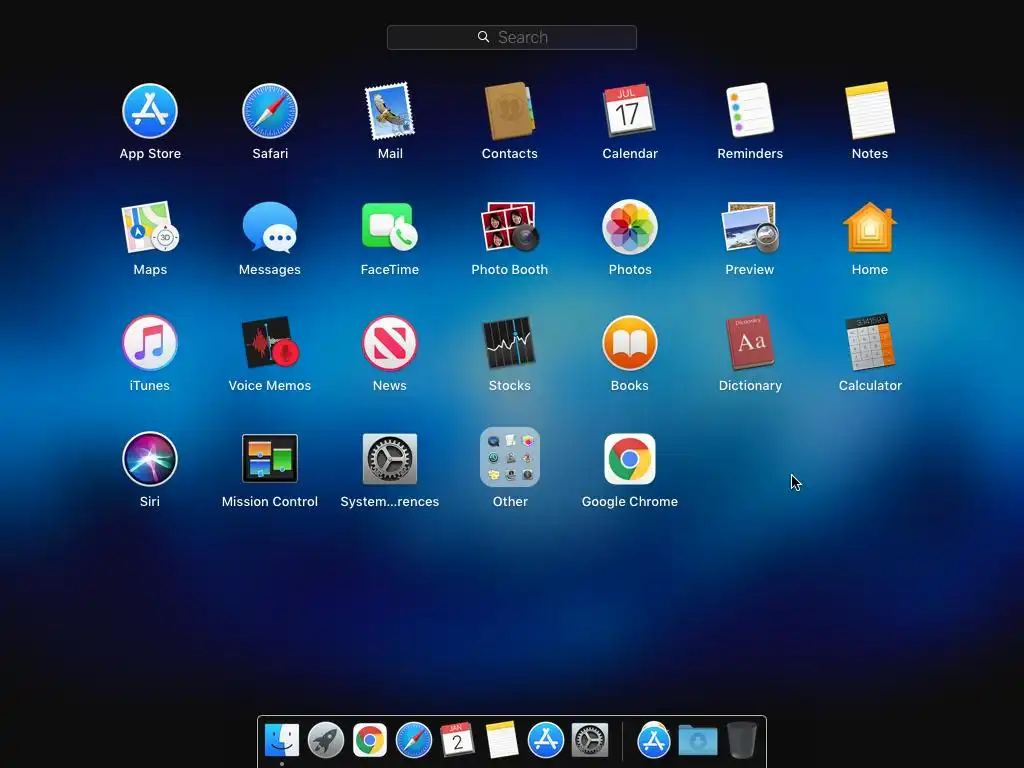Viewport: 1024px width, 768px height.
Task: Open Mission Control
Action: coord(270,459)
